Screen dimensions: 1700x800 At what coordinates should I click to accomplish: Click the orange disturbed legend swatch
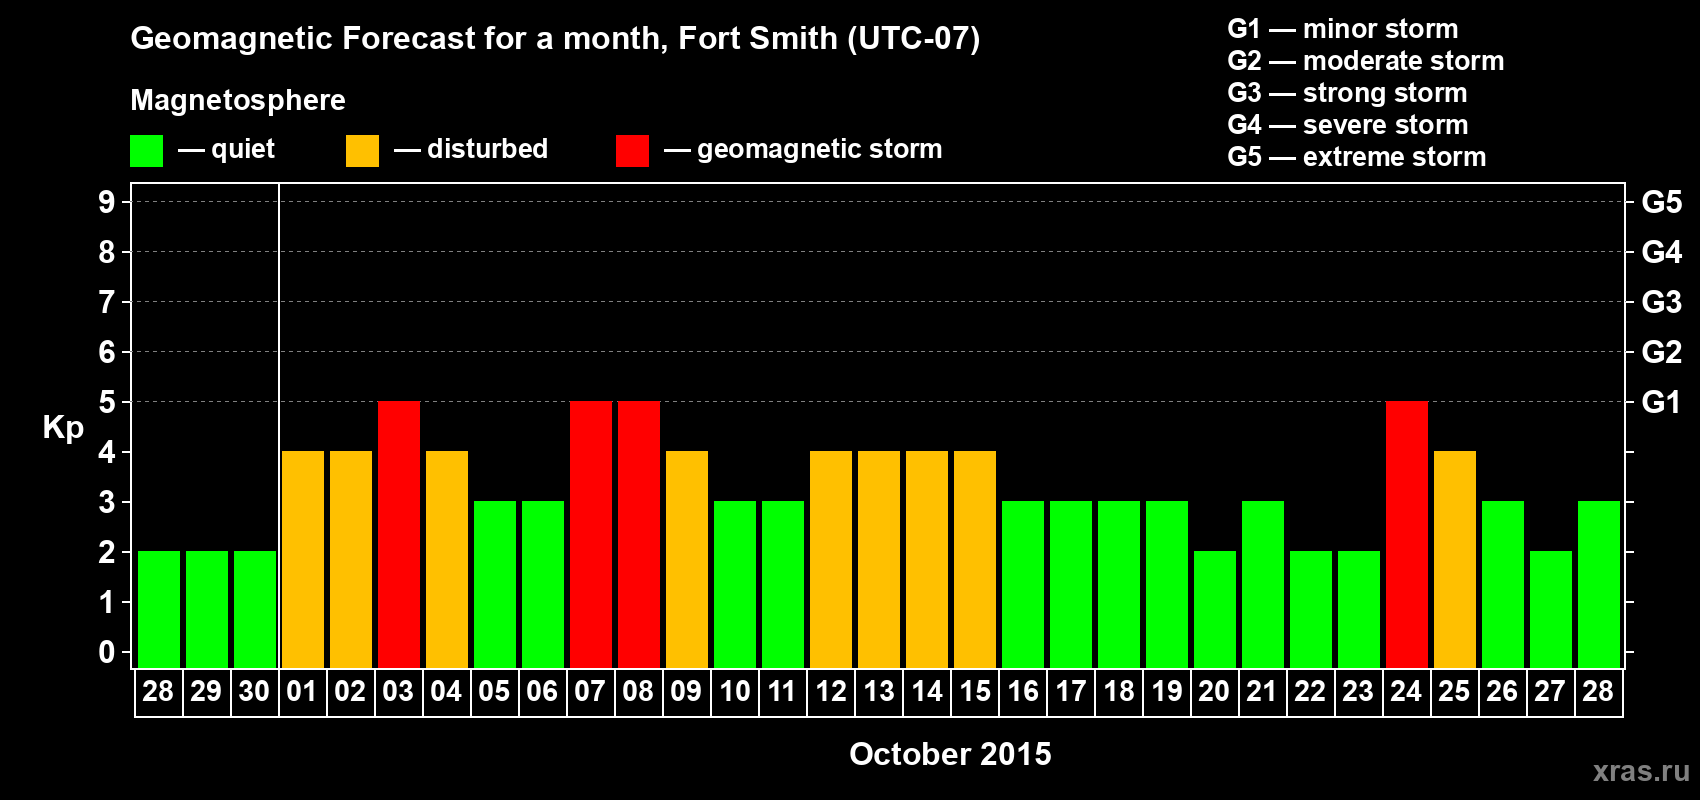click(x=362, y=151)
